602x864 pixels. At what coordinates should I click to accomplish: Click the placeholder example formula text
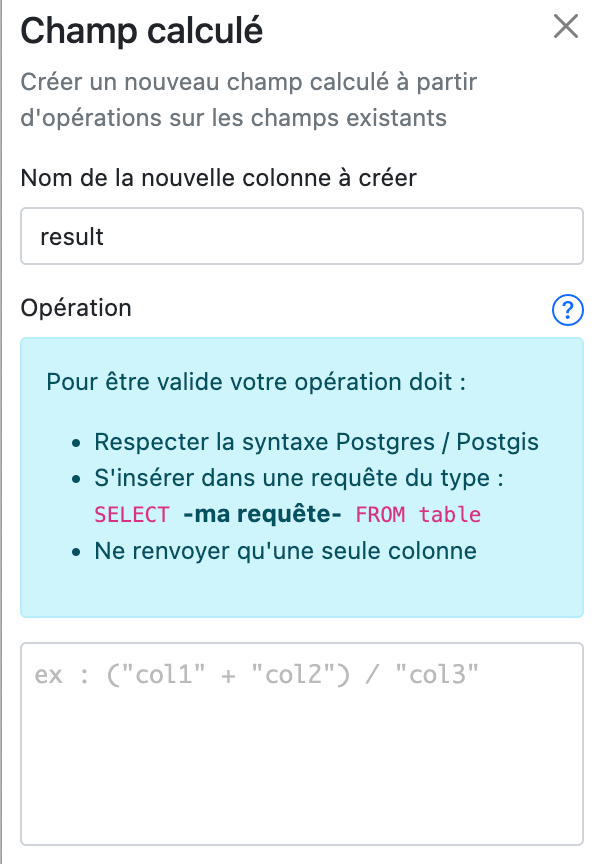257,675
